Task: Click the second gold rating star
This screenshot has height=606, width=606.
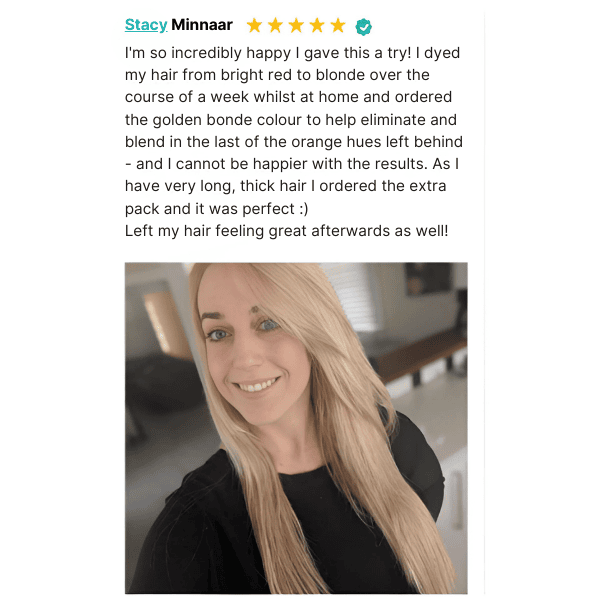Action: tap(275, 26)
